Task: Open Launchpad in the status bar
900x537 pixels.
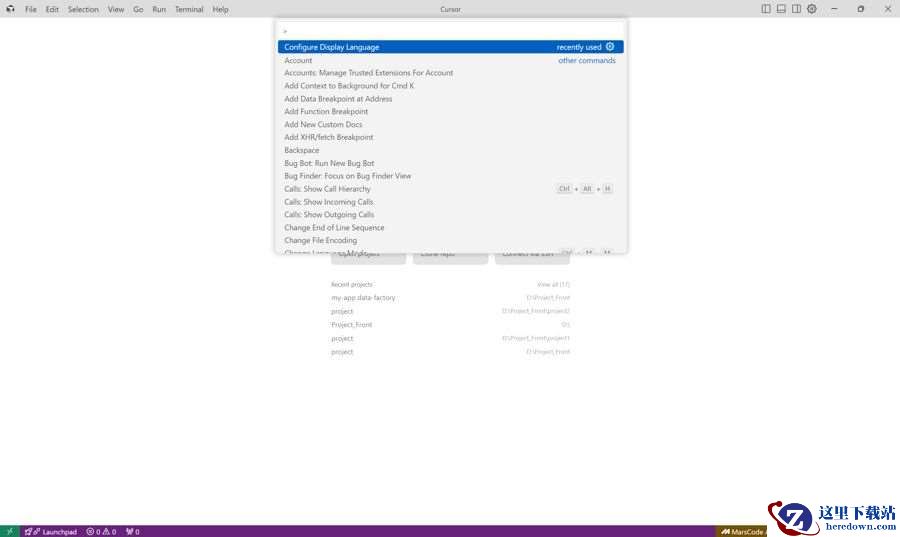Action: click(51, 531)
